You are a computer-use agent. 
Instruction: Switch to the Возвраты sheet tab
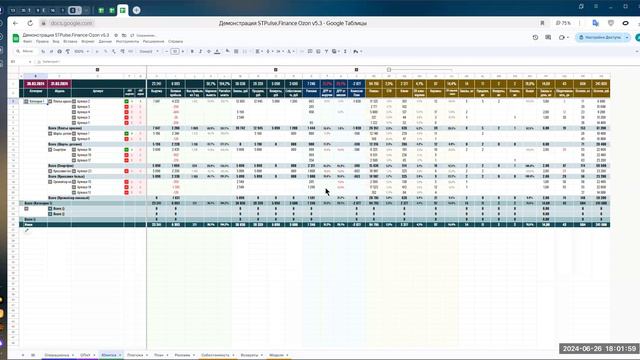coord(249,355)
